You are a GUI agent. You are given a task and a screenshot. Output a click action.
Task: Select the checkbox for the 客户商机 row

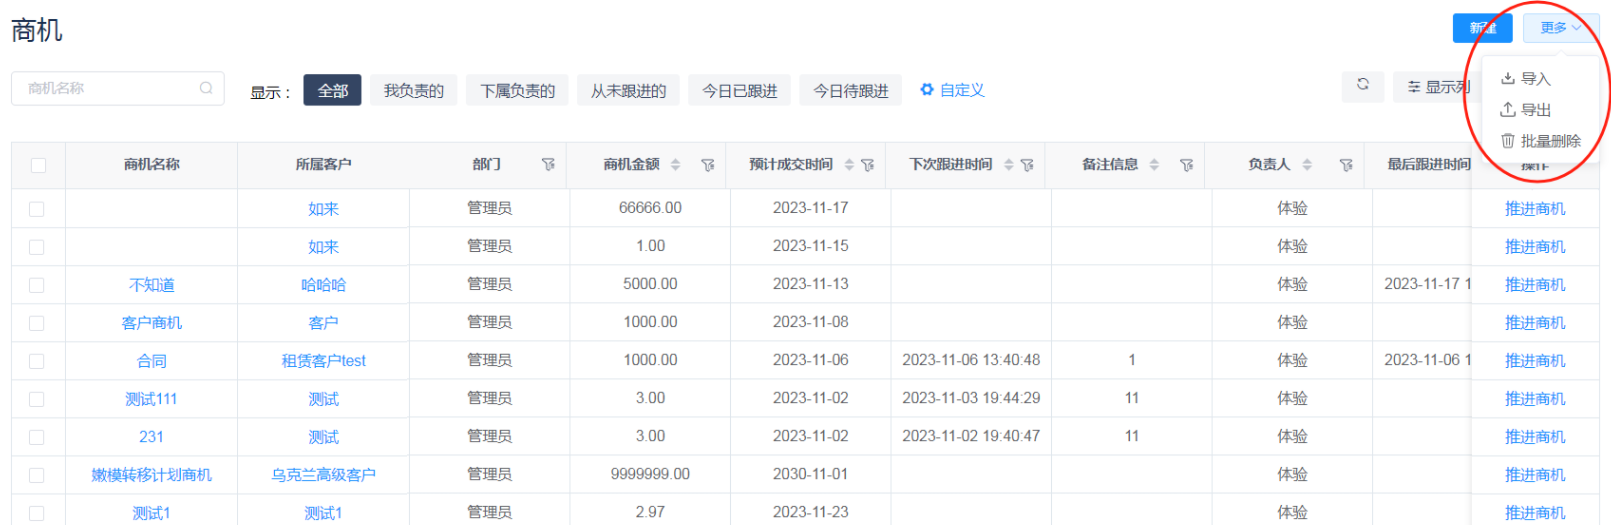click(37, 323)
